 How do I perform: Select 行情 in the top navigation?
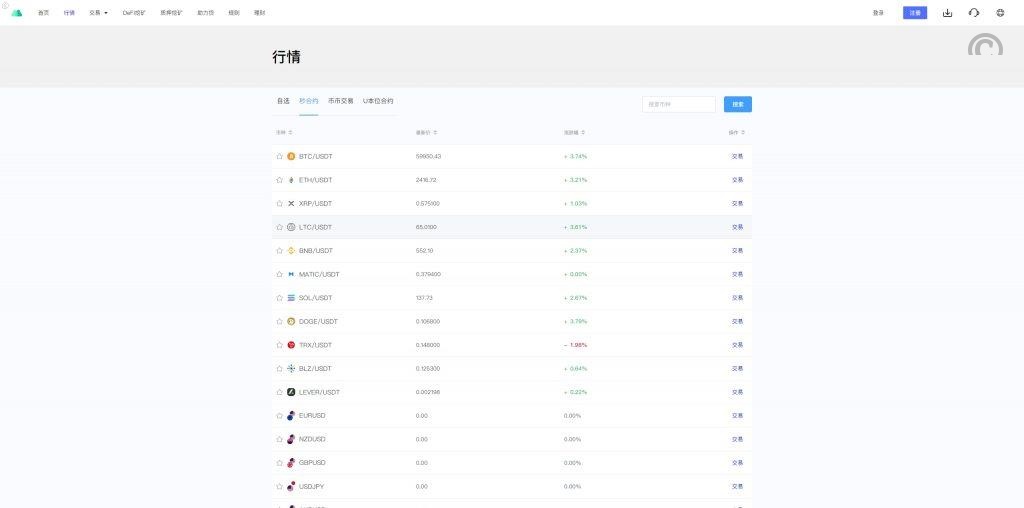point(69,12)
